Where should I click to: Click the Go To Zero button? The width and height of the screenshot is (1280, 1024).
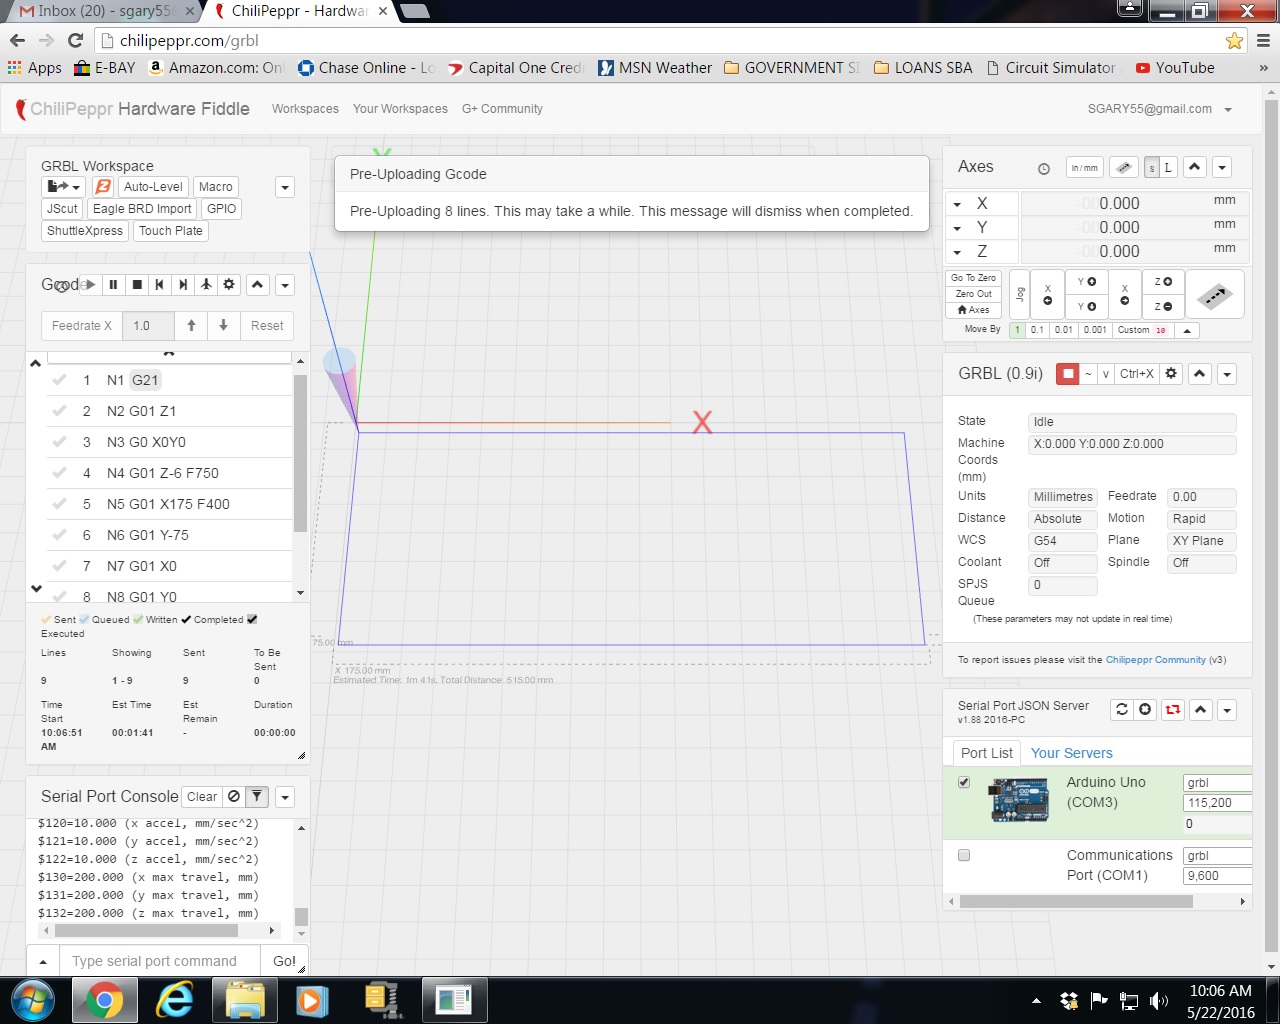[x=973, y=278]
